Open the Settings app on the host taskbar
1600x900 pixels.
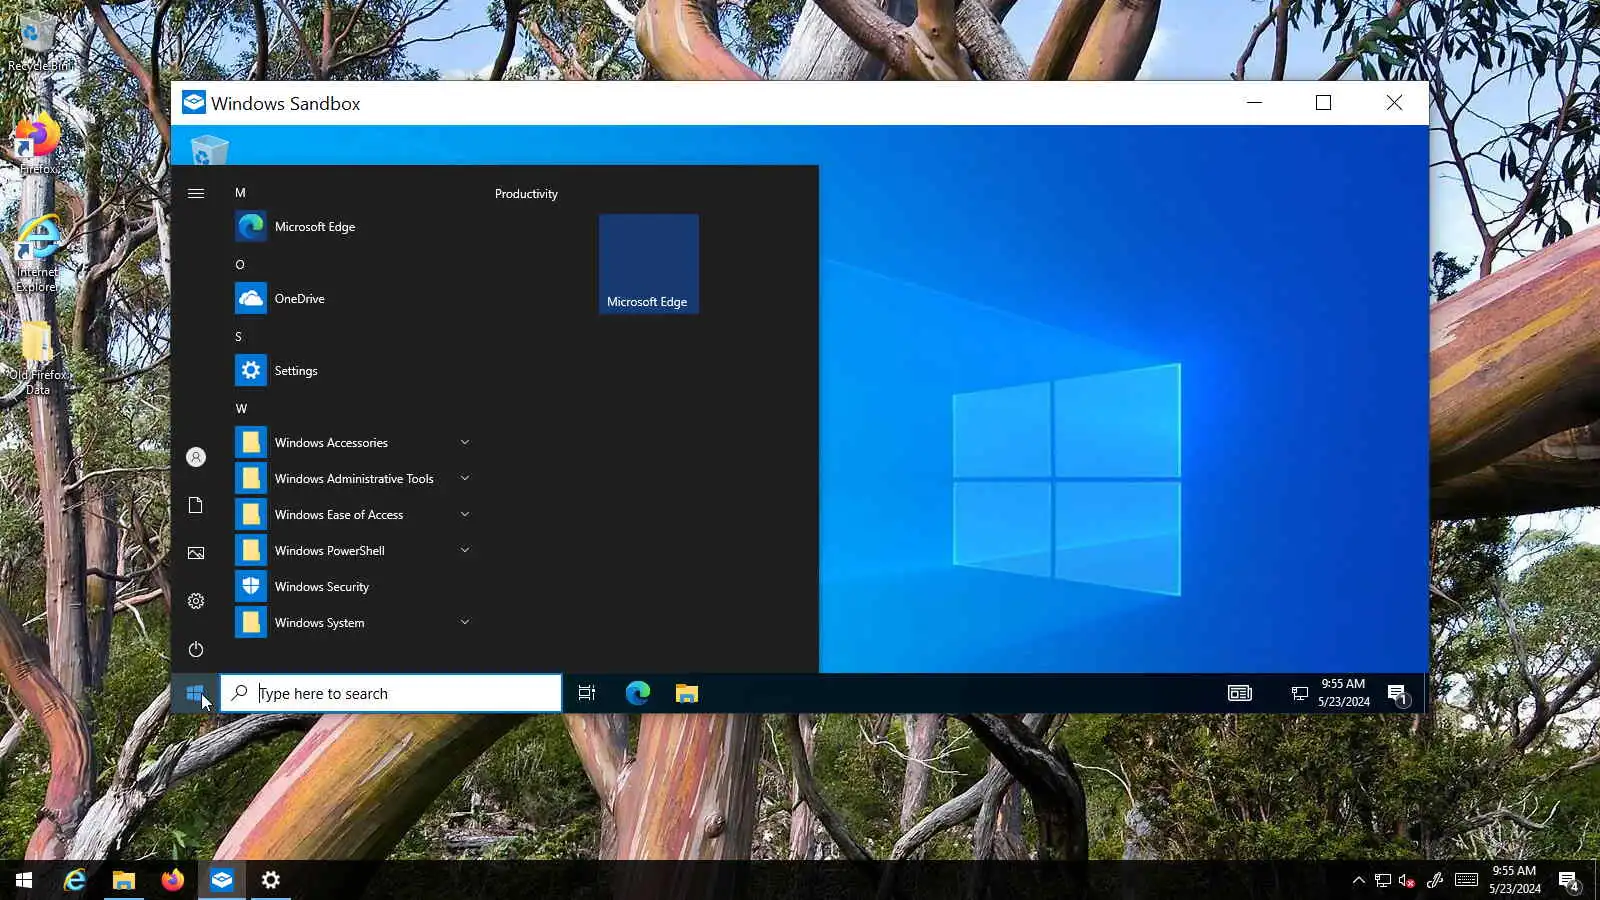pos(271,880)
